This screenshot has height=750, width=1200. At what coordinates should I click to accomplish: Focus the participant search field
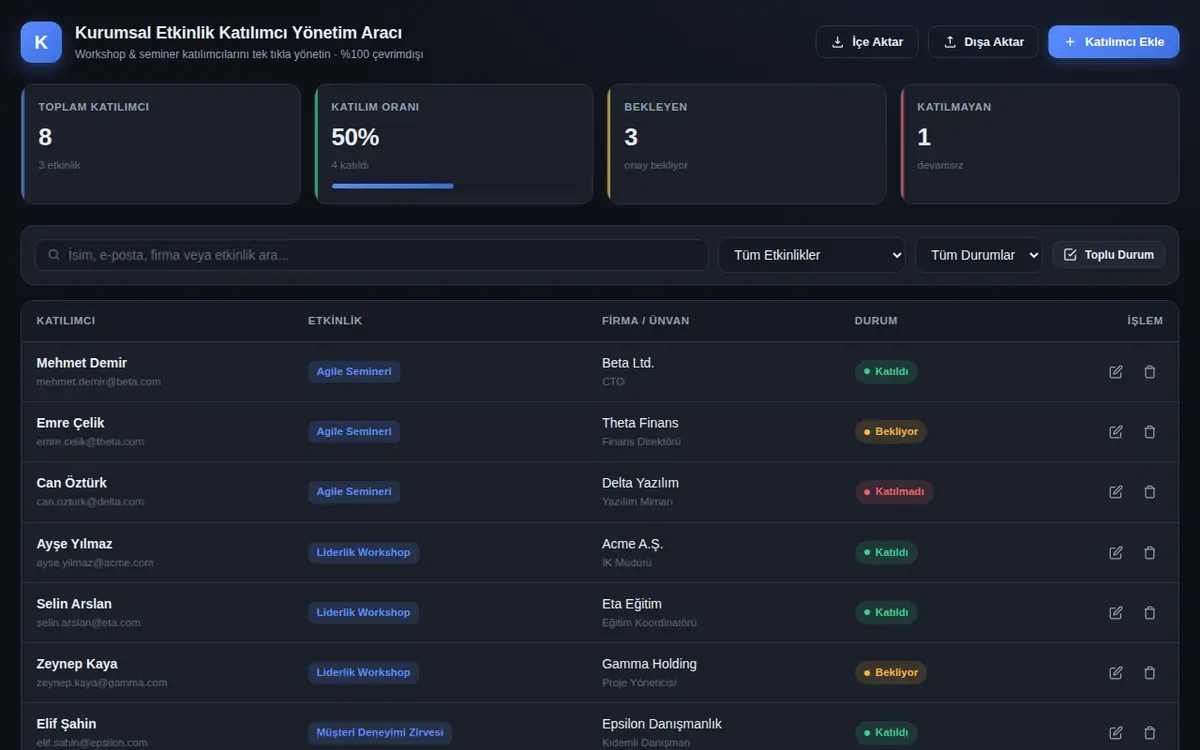371,255
